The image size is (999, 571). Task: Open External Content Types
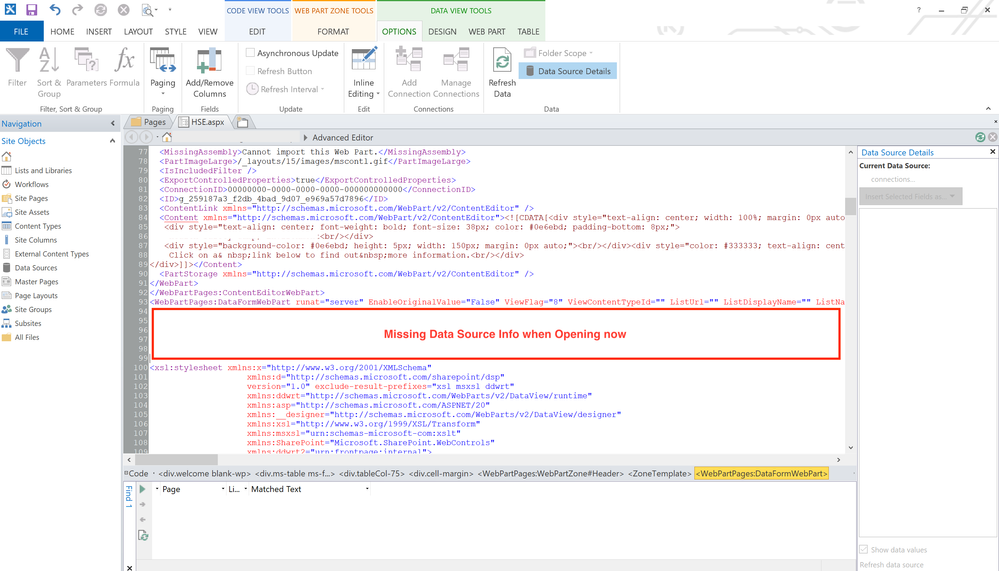tap(46, 254)
